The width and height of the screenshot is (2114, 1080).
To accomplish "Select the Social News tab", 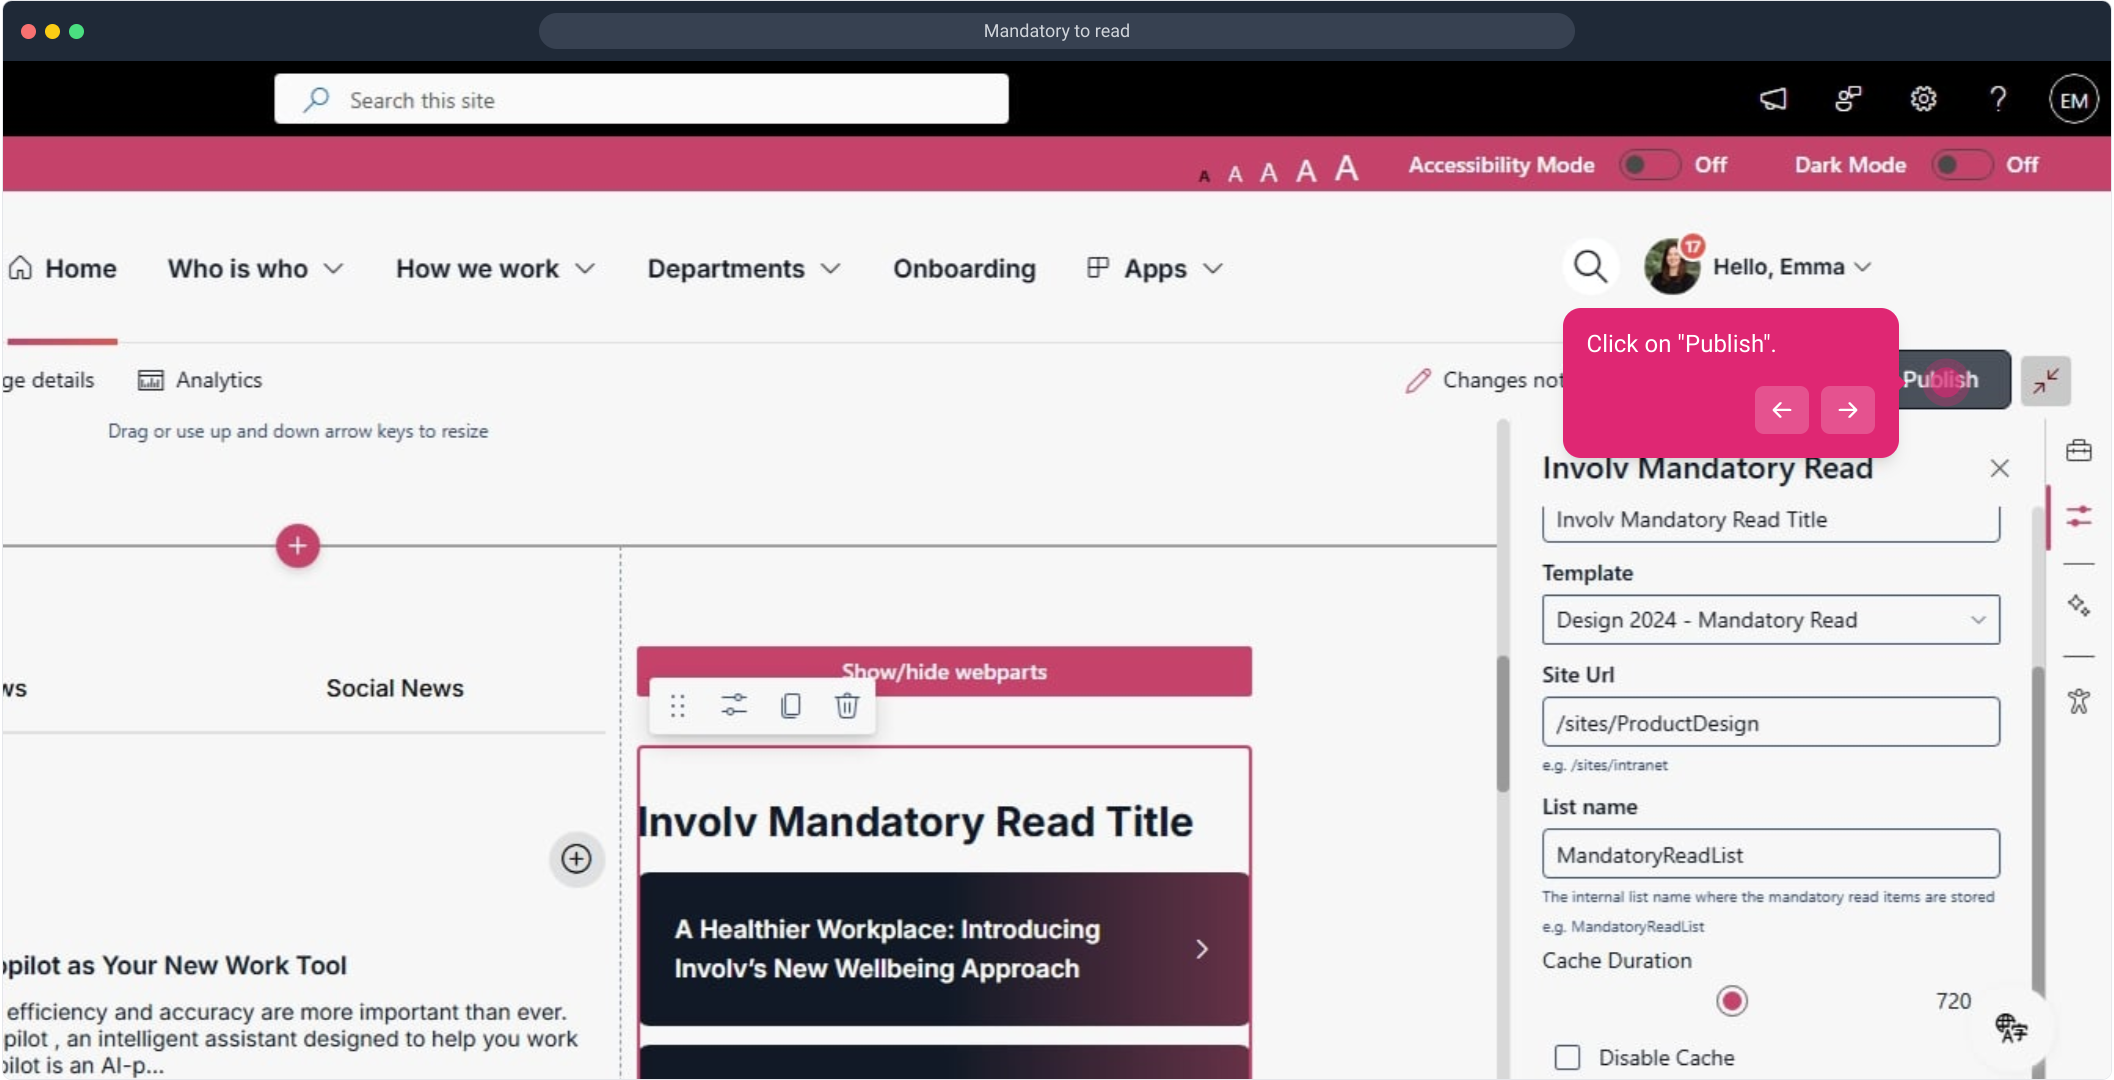I will (394, 688).
